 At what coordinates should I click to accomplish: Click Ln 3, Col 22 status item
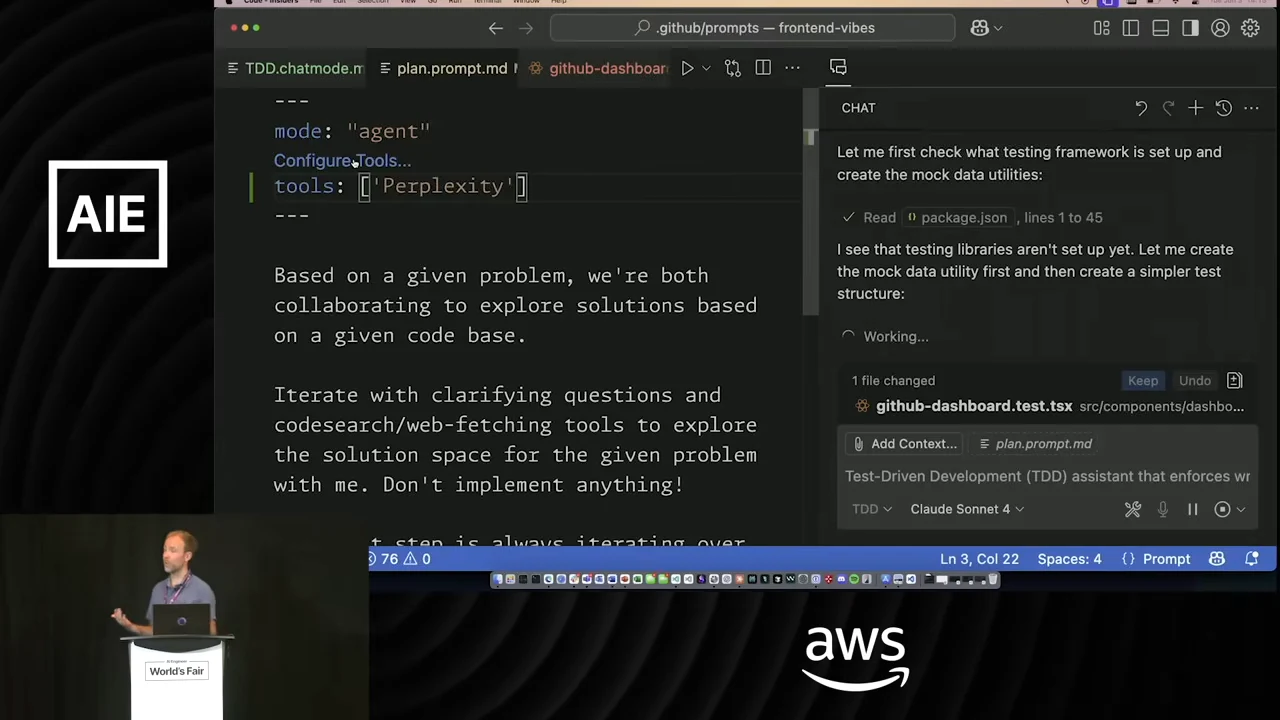click(979, 559)
